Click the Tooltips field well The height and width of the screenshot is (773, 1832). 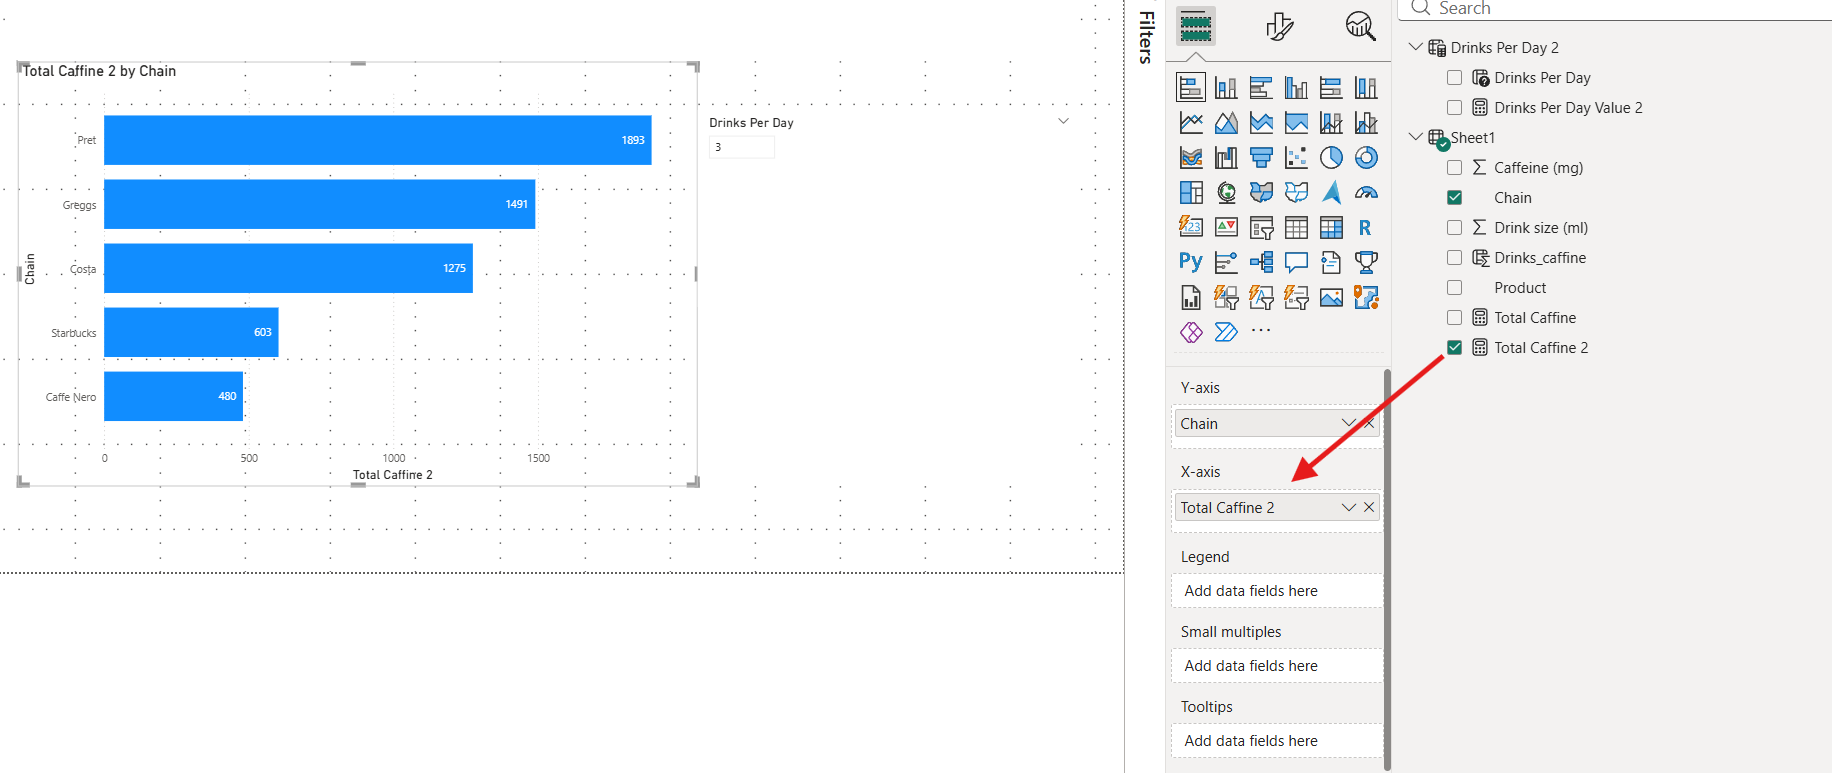tap(1277, 741)
